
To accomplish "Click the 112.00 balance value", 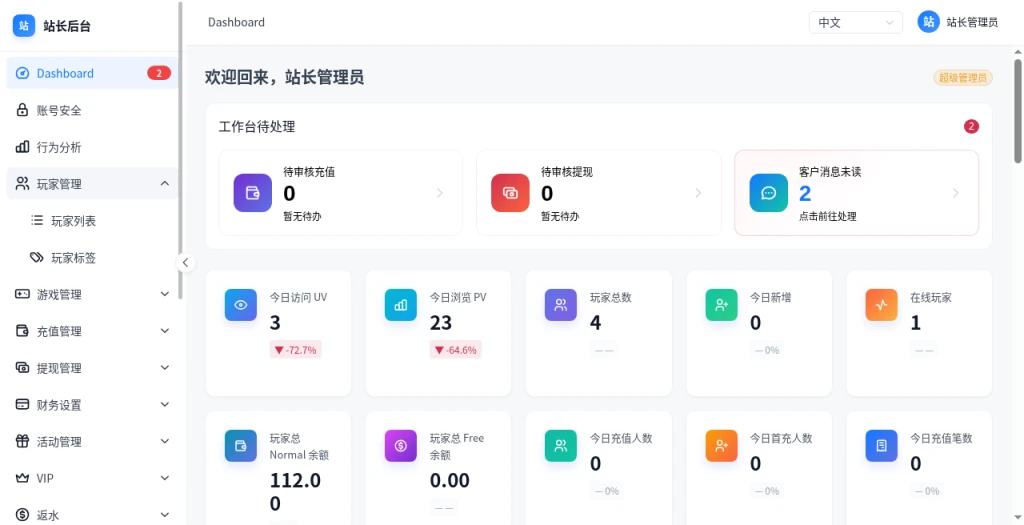I will [x=295, y=492].
